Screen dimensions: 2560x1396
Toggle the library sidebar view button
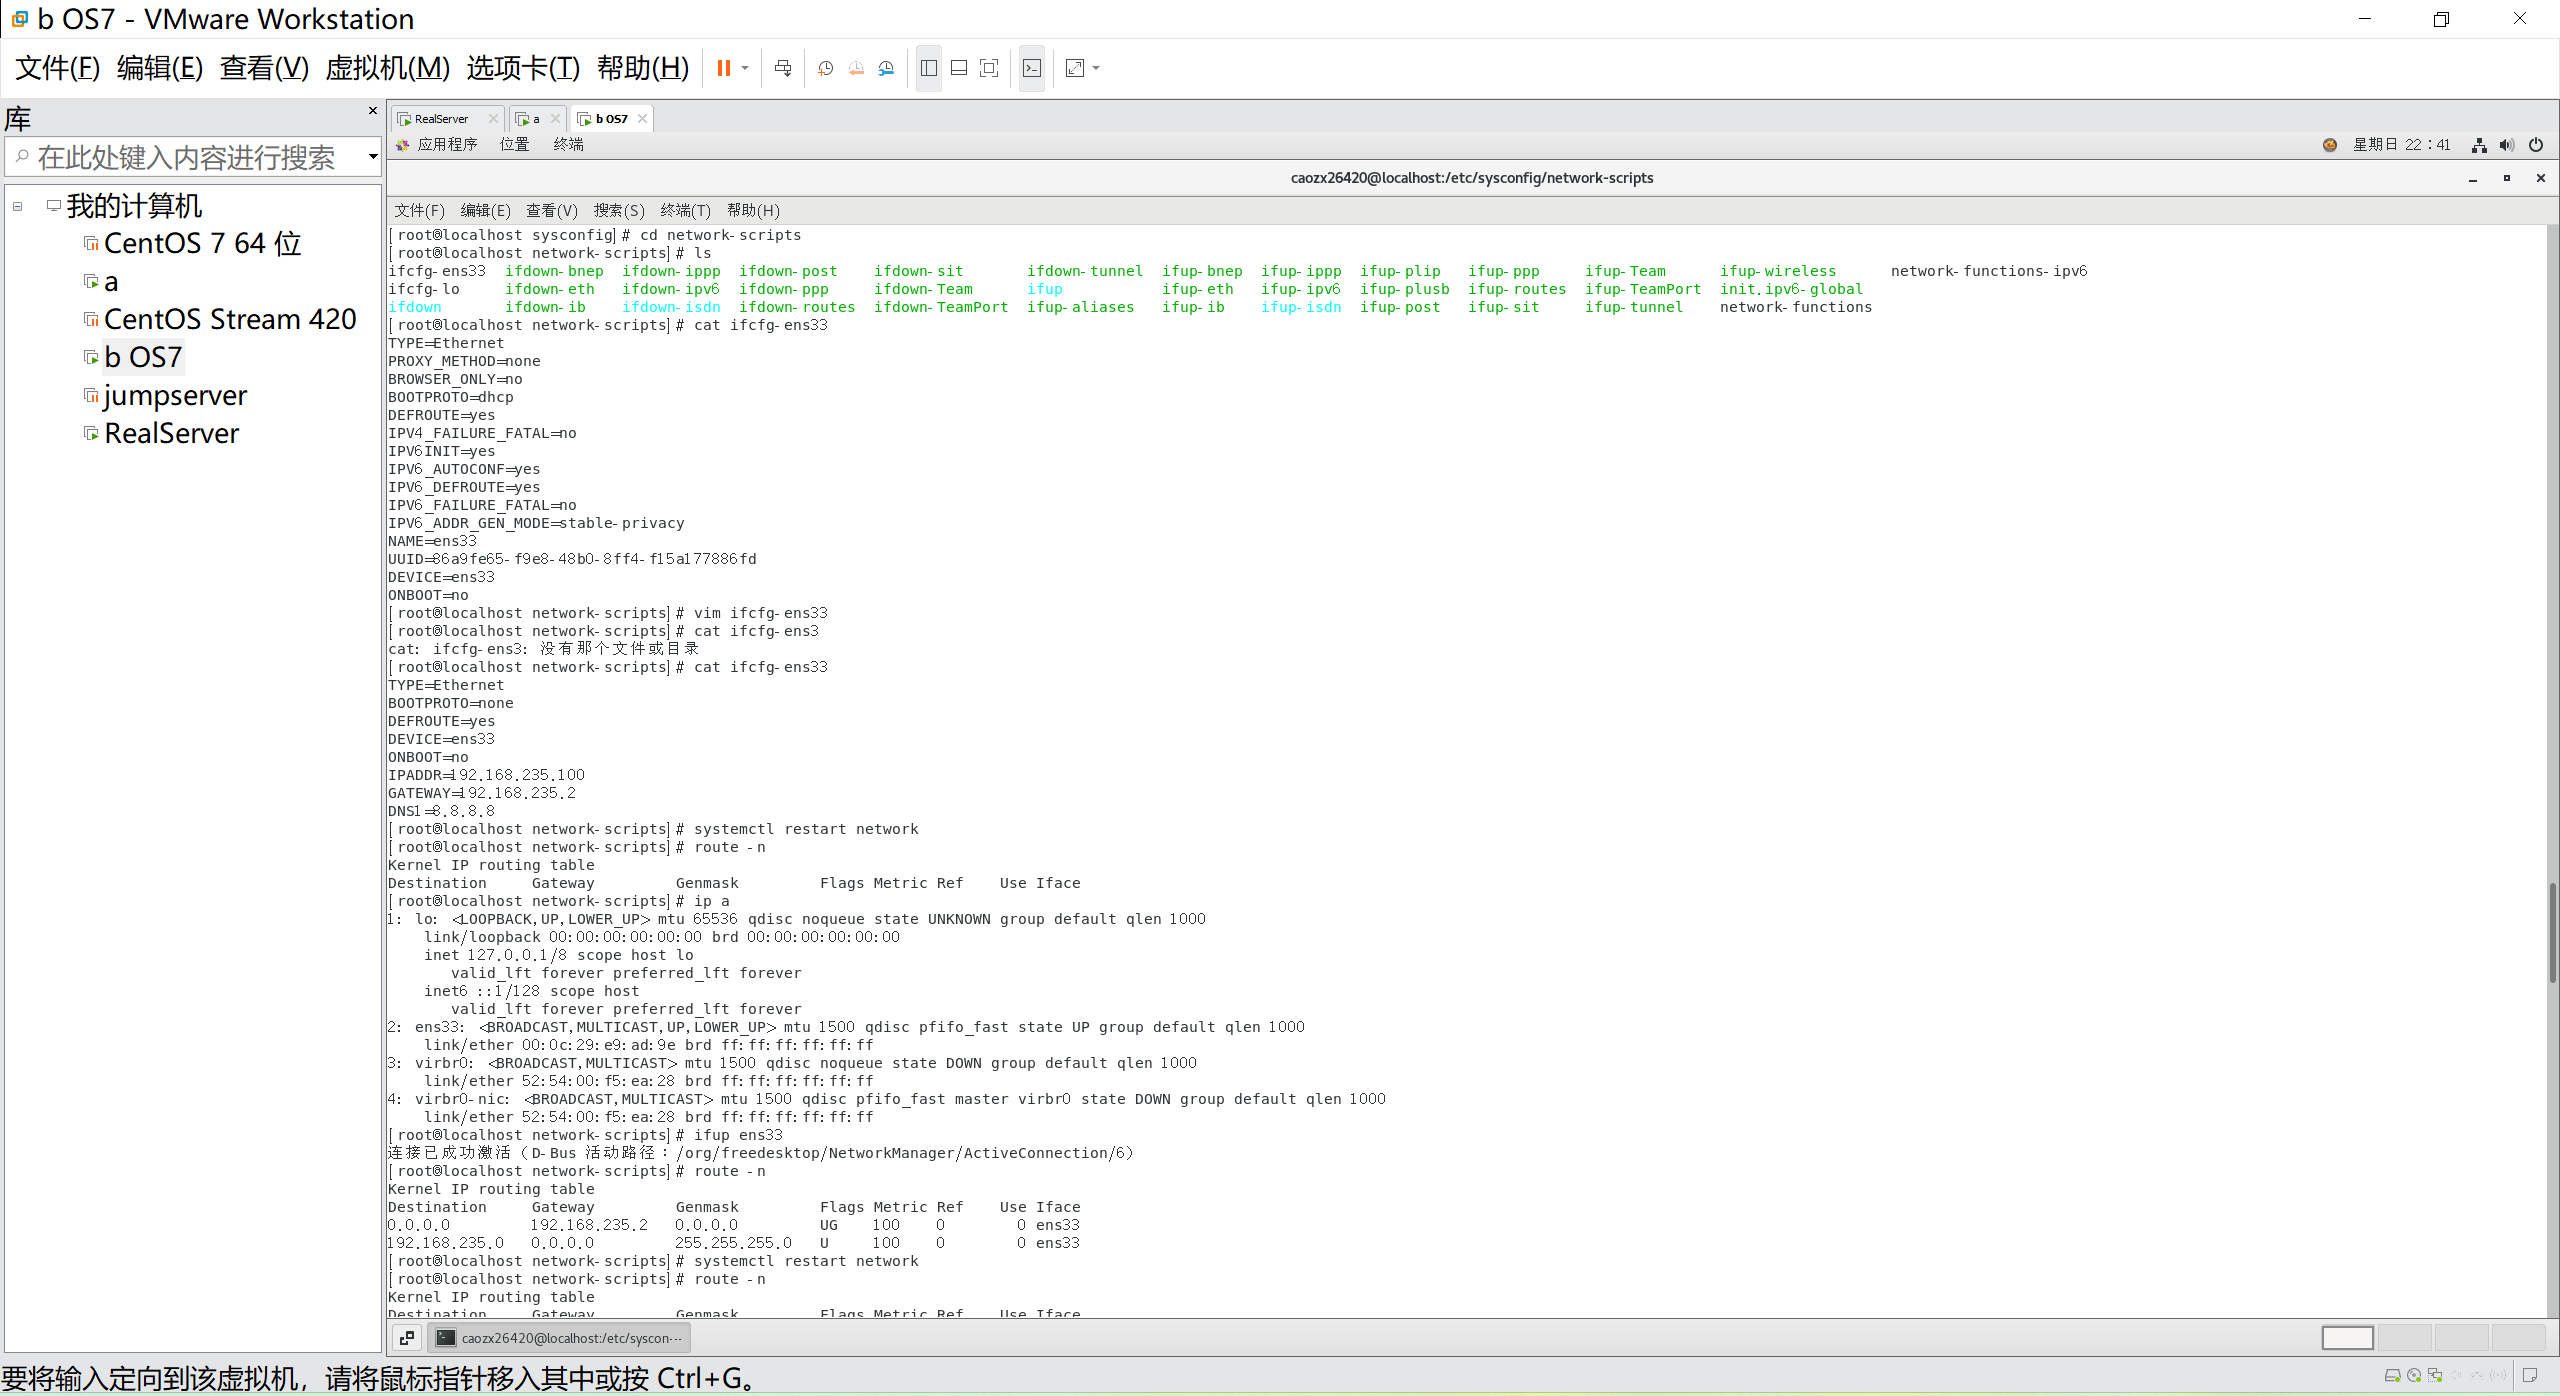(x=928, y=68)
